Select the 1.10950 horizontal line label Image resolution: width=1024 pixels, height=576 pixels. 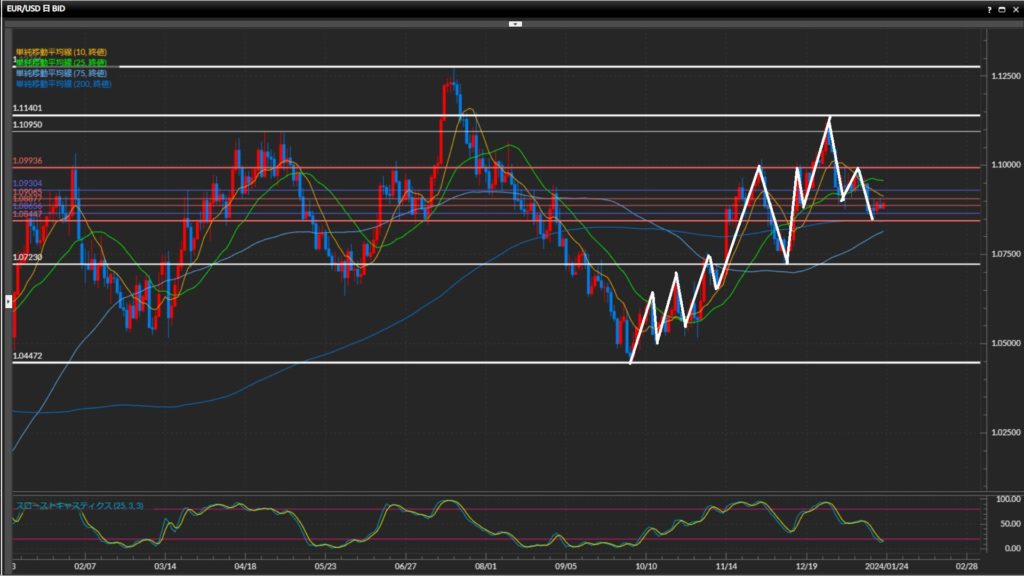(27, 124)
